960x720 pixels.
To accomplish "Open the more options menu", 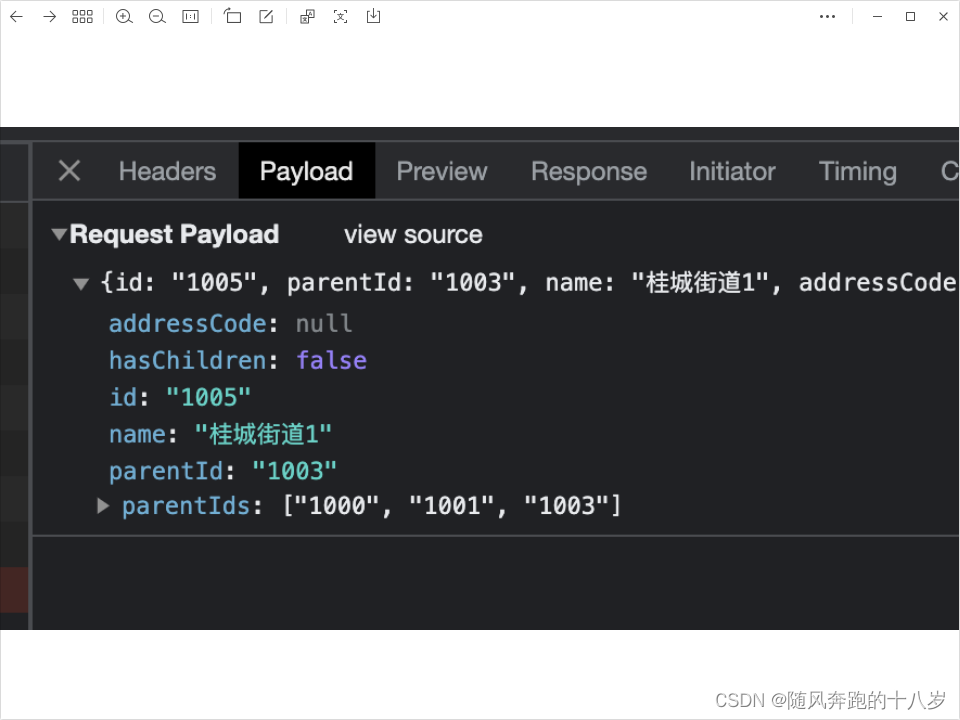I will click(x=827, y=16).
